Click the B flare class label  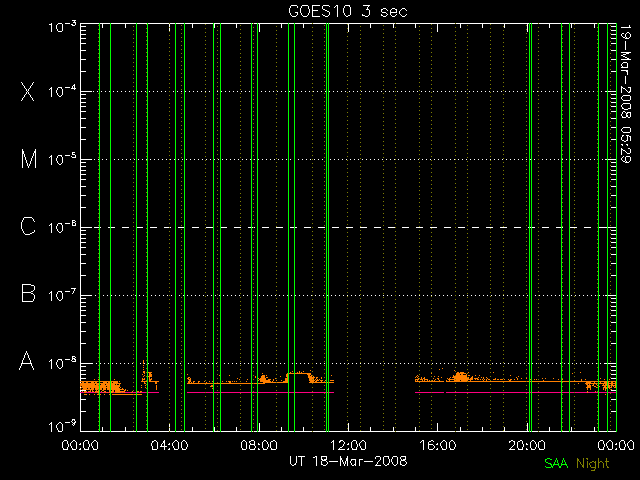coord(28,293)
